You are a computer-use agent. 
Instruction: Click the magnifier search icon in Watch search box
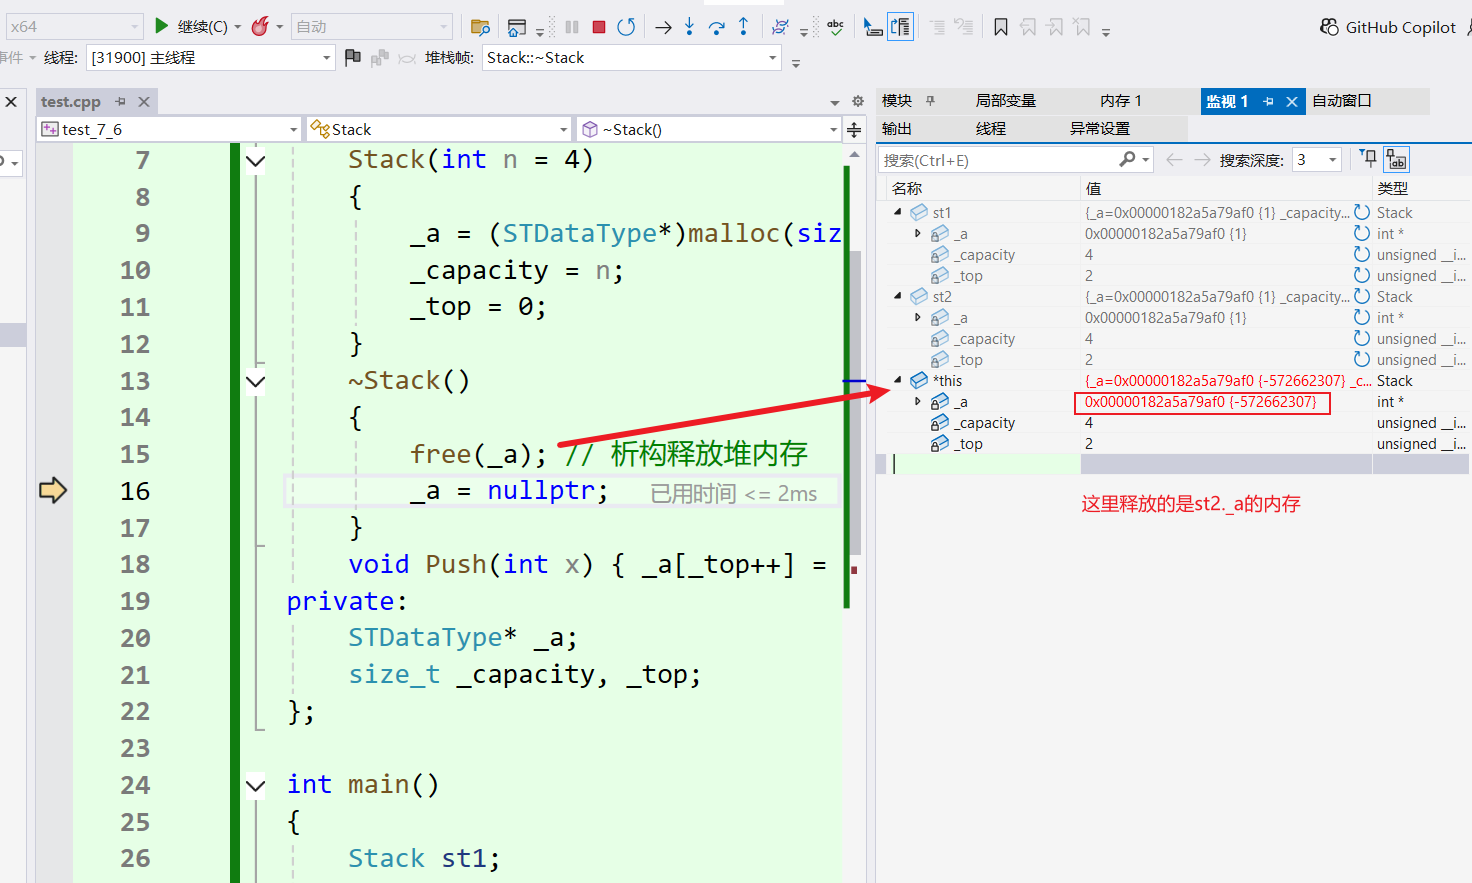point(1127,159)
